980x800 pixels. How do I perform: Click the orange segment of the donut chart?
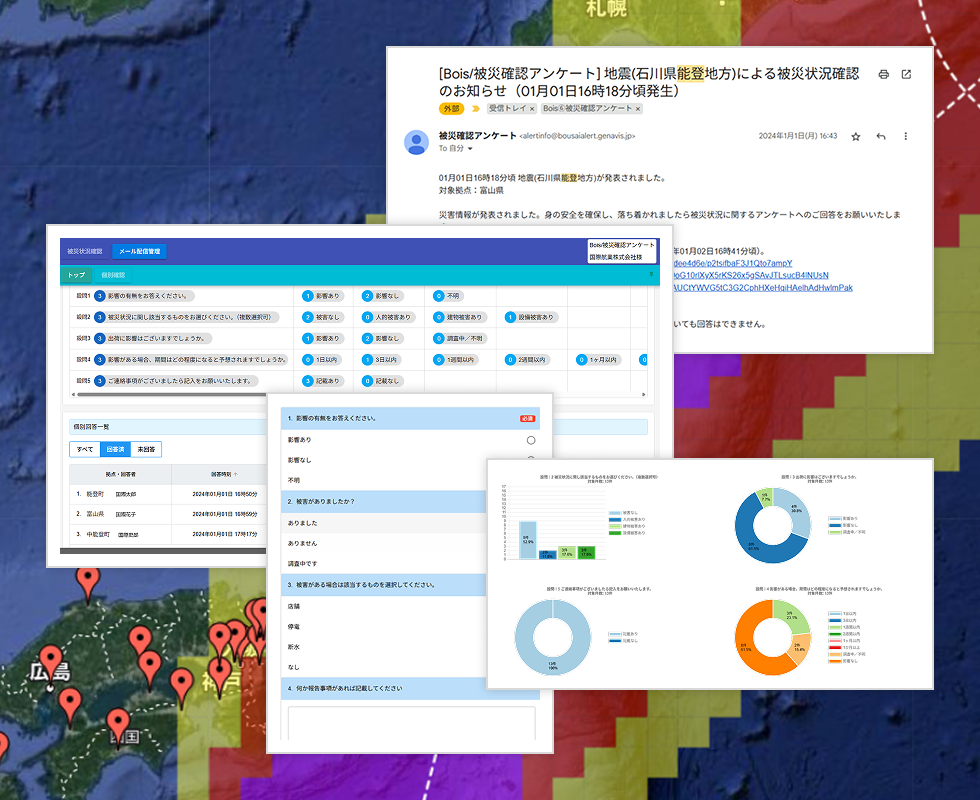(752, 640)
